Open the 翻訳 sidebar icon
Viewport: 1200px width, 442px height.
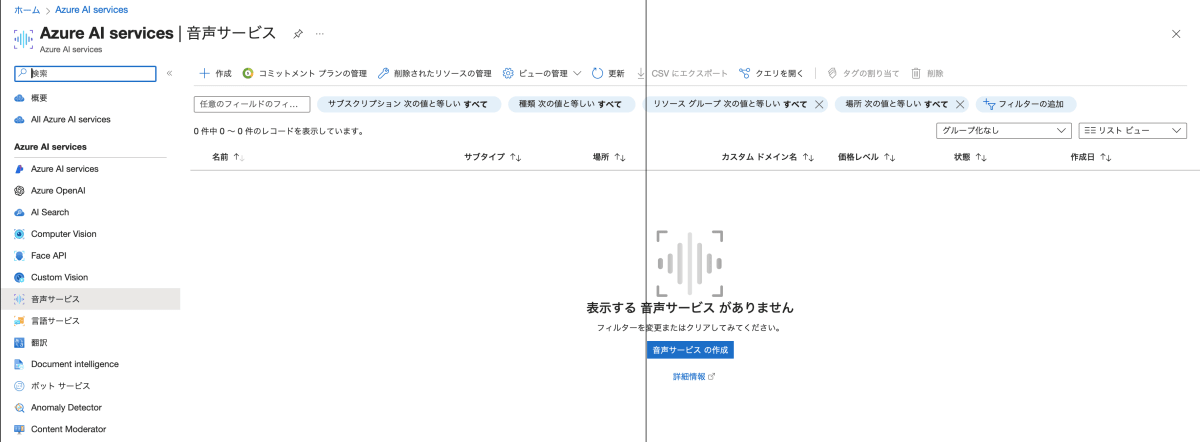pyautogui.click(x=20, y=342)
